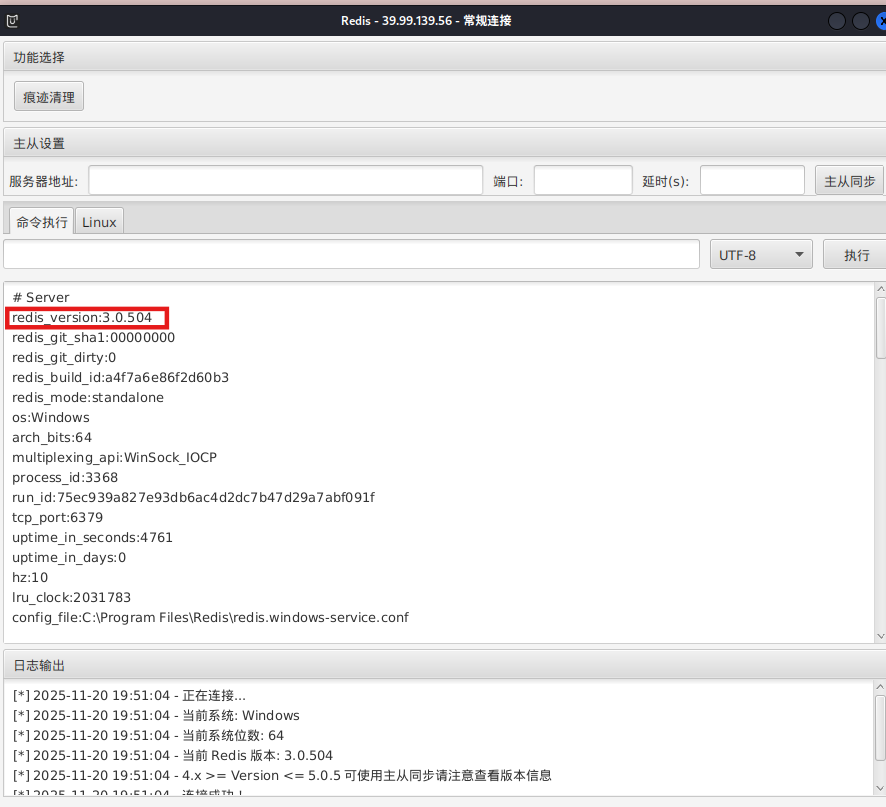This screenshot has width=886, height=807.
Task: Focus the 端口 input field
Action: point(583,181)
